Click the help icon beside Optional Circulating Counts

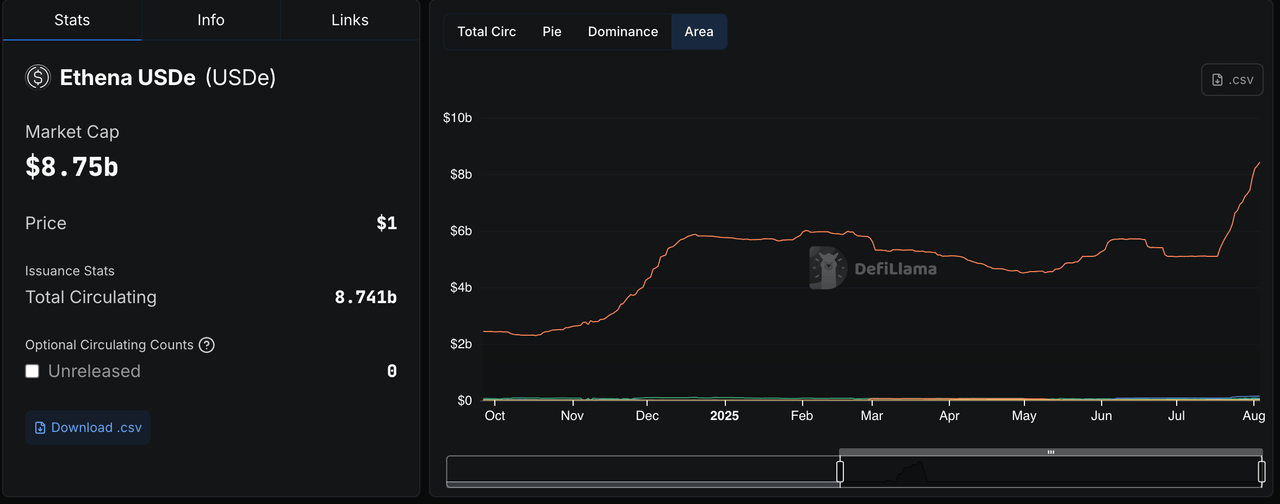(207, 345)
